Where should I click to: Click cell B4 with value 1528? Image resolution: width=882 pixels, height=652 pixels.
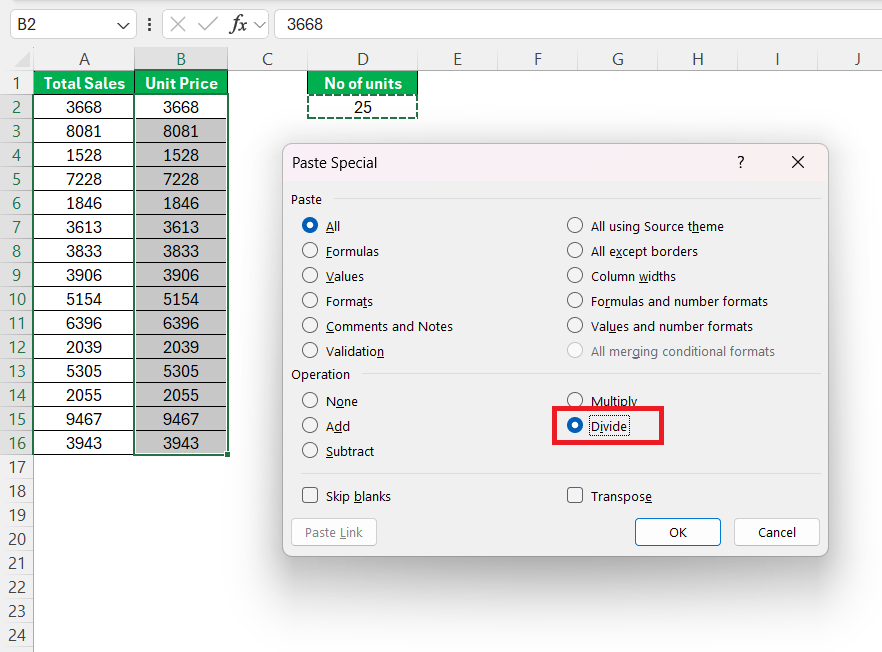click(x=181, y=155)
